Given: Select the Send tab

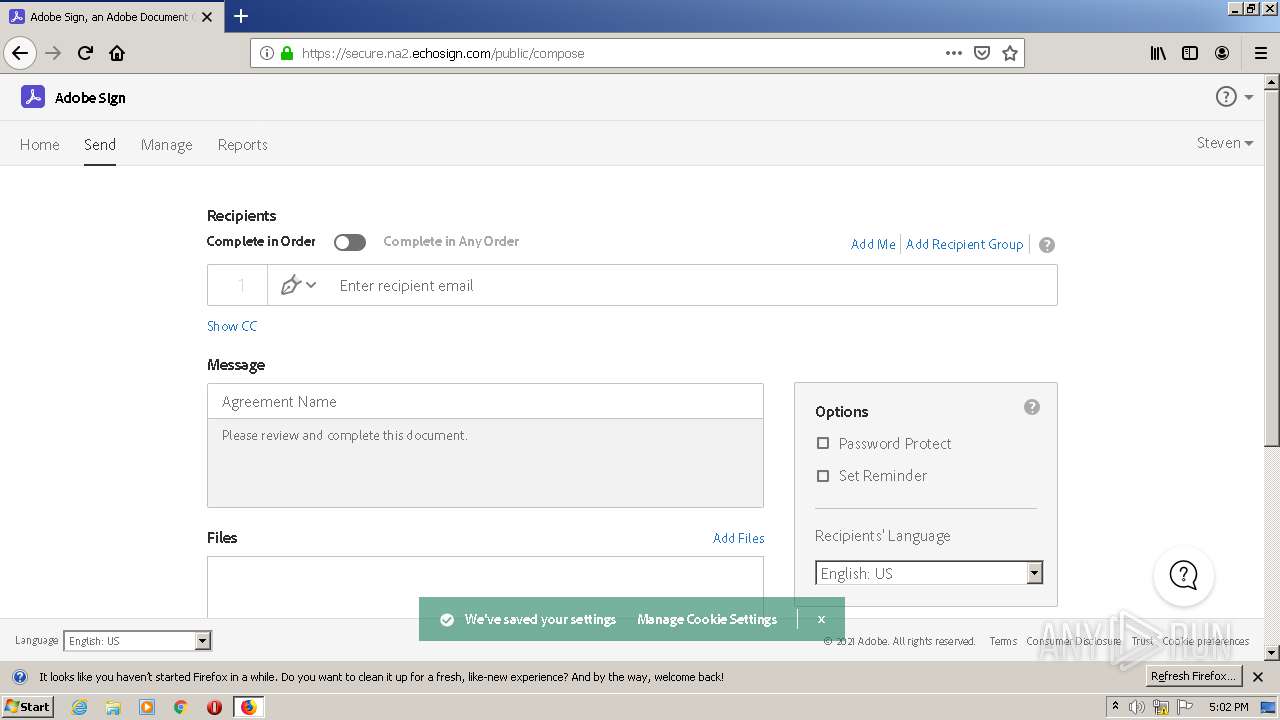Looking at the screenshot, I should click(100, 145).
